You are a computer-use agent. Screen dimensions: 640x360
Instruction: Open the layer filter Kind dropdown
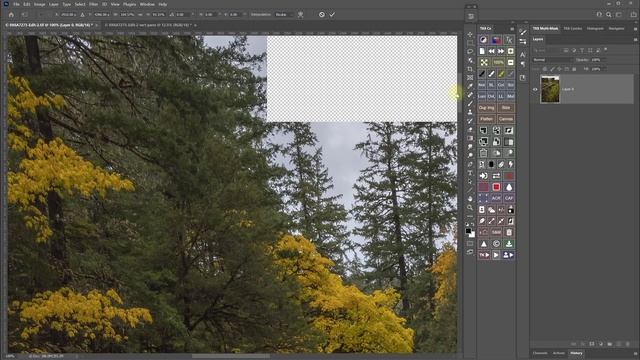(x=546, y=50)
